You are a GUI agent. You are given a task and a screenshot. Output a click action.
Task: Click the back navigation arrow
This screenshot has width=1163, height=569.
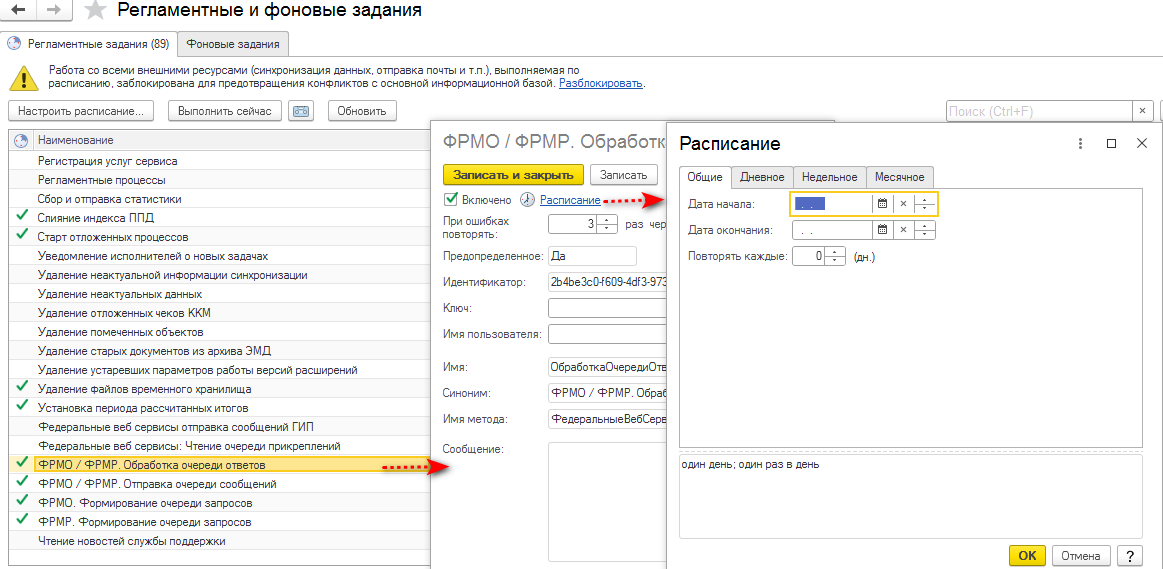[19, 11]
